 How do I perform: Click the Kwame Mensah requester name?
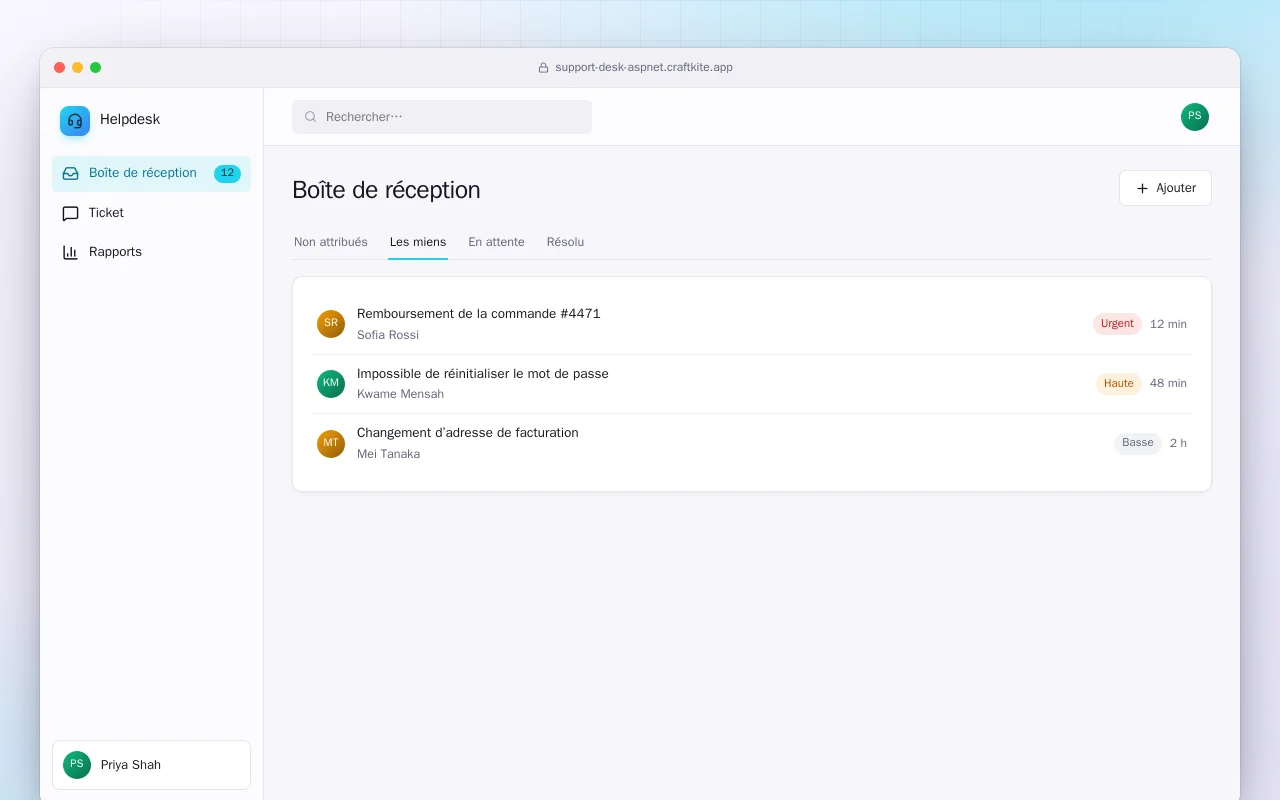point(400,394)
